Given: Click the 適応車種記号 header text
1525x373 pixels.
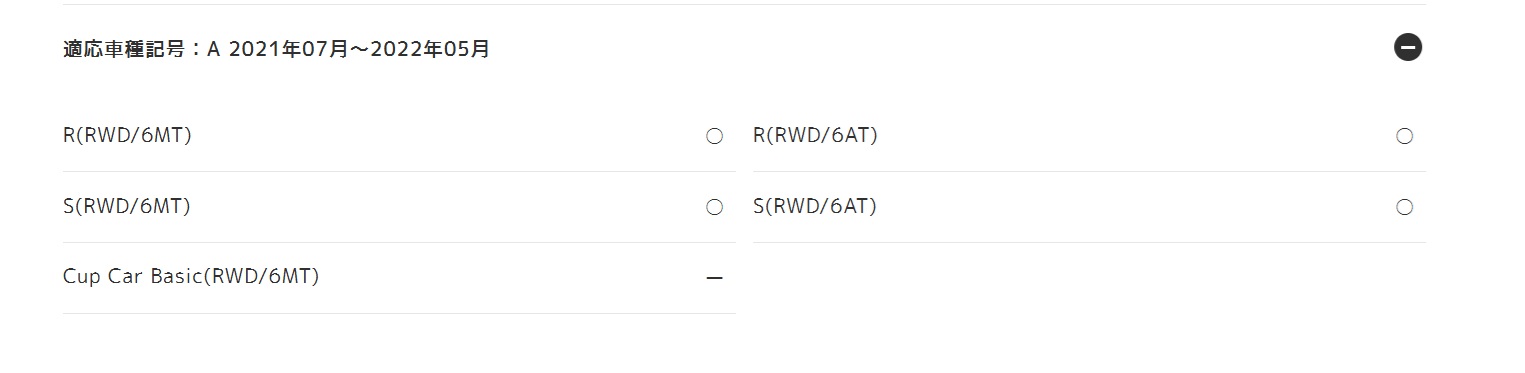Looking at the screenshot, I should [x=124, y=49].
